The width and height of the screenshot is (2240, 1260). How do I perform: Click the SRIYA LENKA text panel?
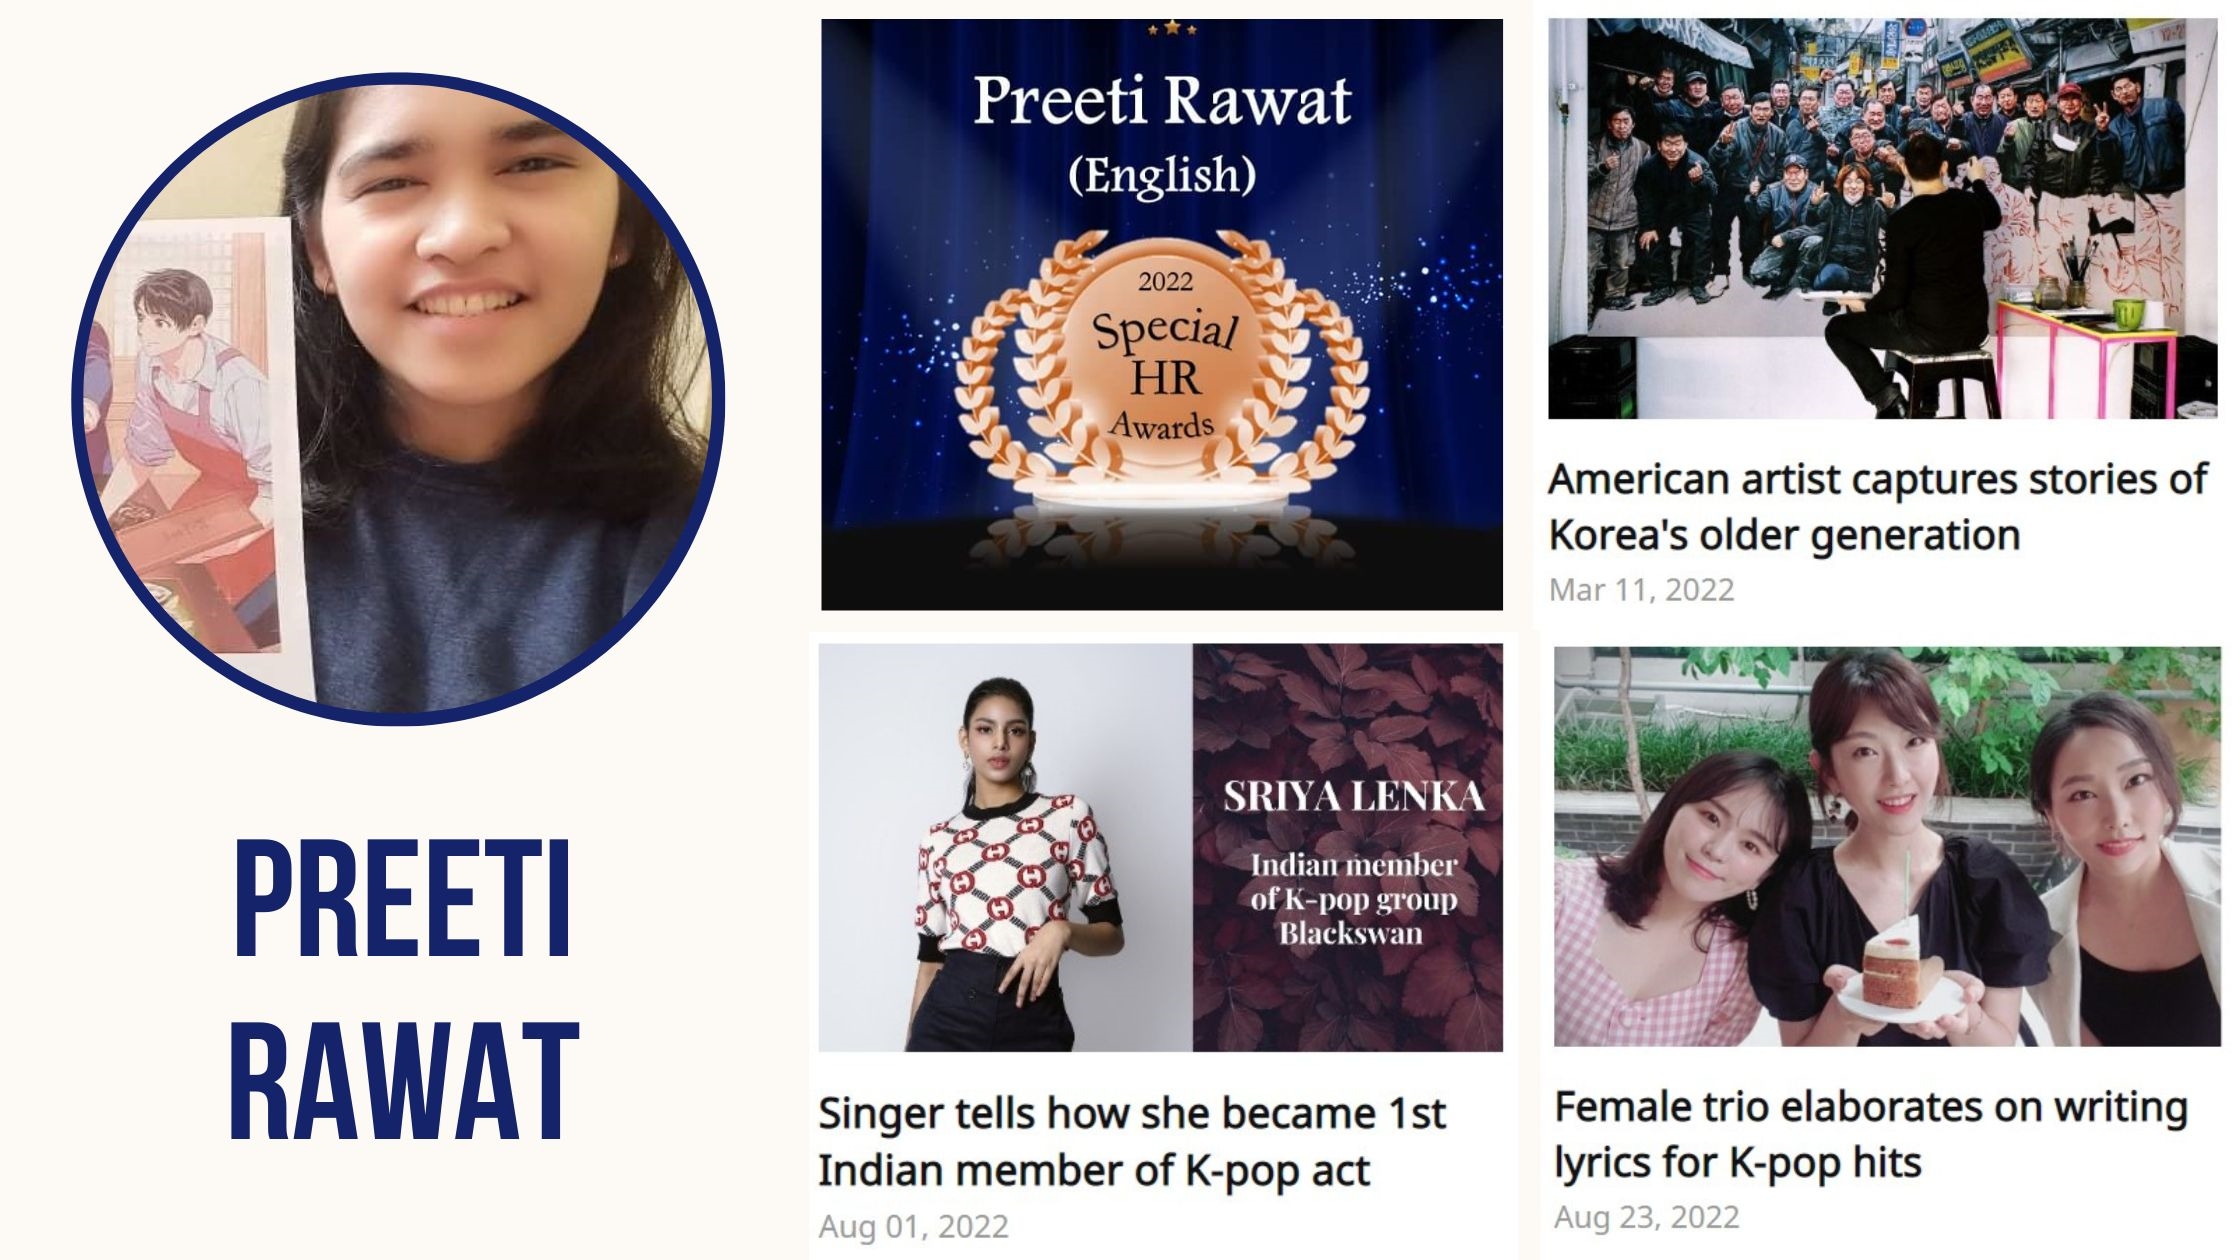point(1348,847)
